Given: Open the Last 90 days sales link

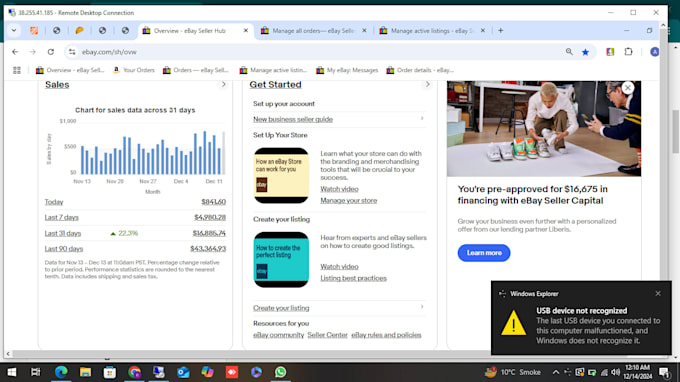Looking at the screenshot, I should coord(64,249).
